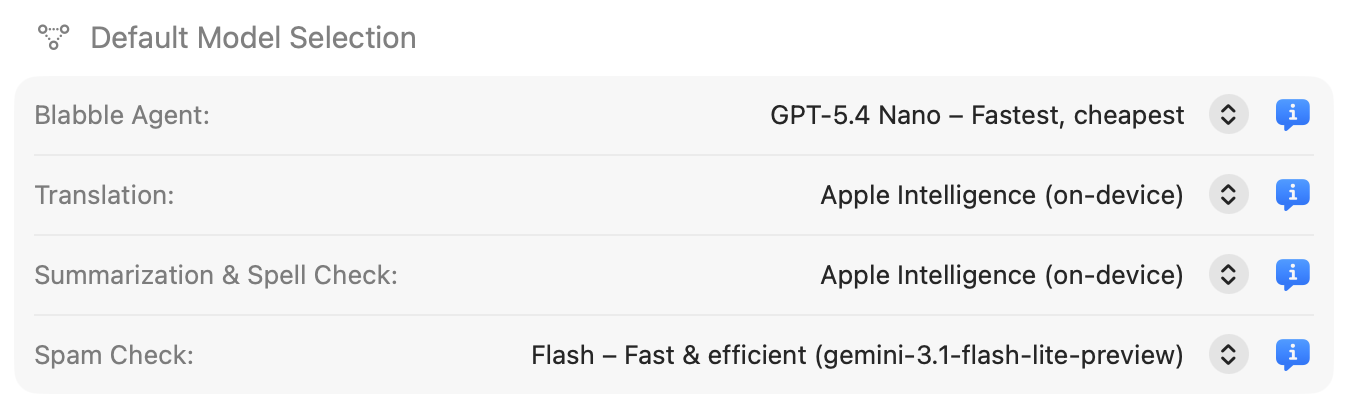Open the info bubble for the Translation model
Image resolution: width=1350 pixels, height=420 pixels.
(x=1292, y=195)
